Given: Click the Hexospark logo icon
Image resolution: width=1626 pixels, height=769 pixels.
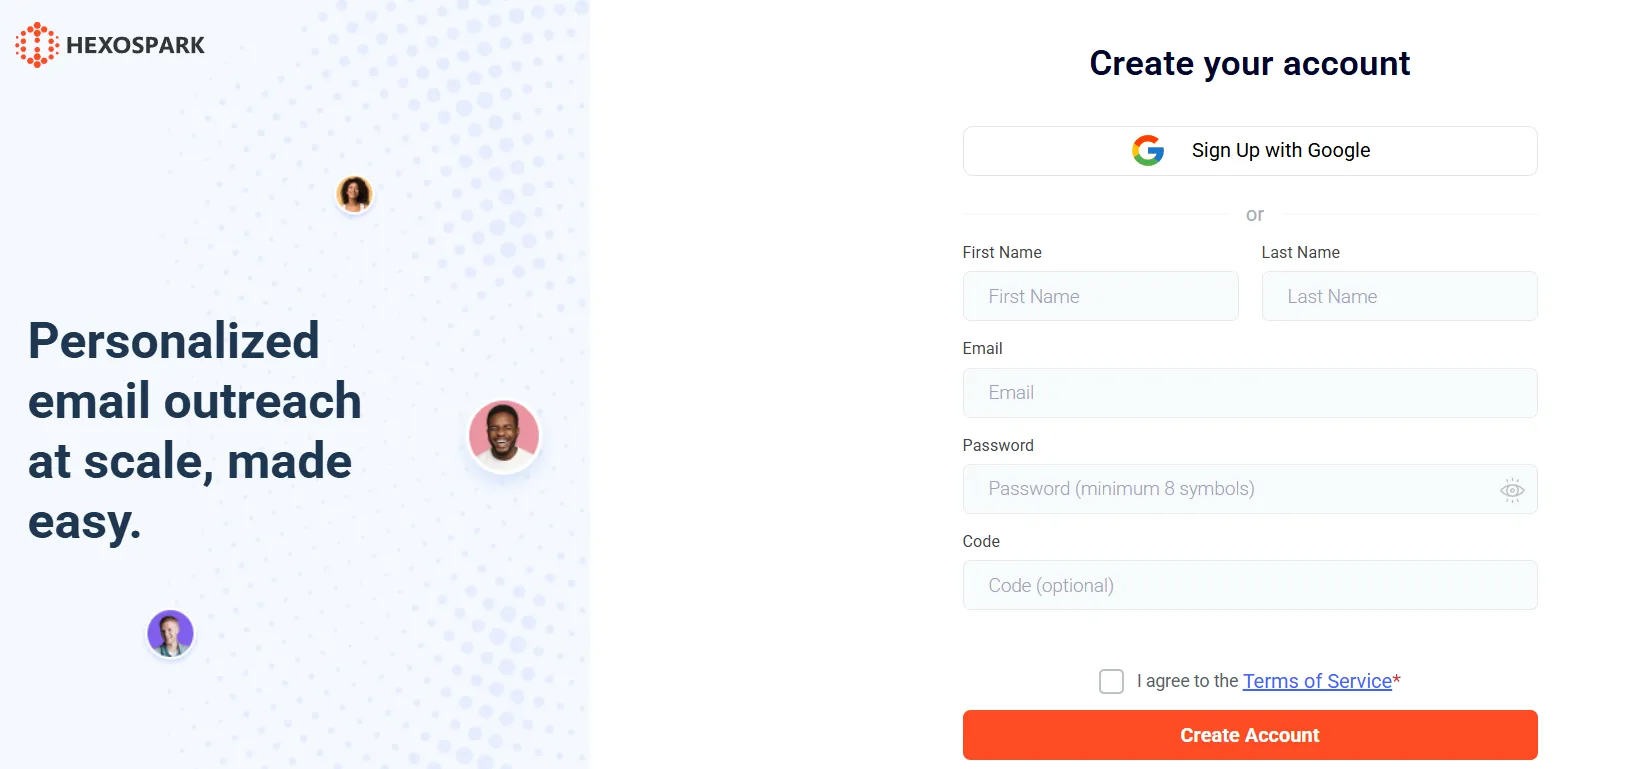Looking at the screenshot, I should click(x=37, y=45).
